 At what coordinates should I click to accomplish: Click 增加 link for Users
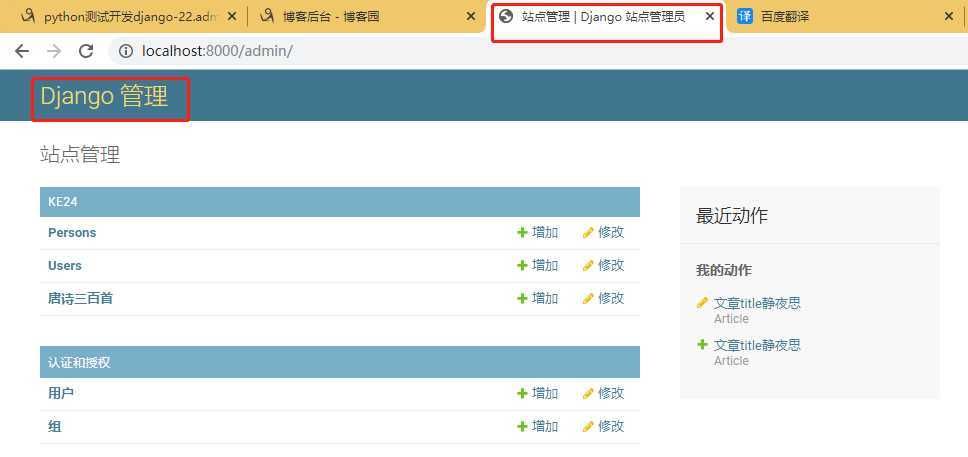click(x=545, y=265)
